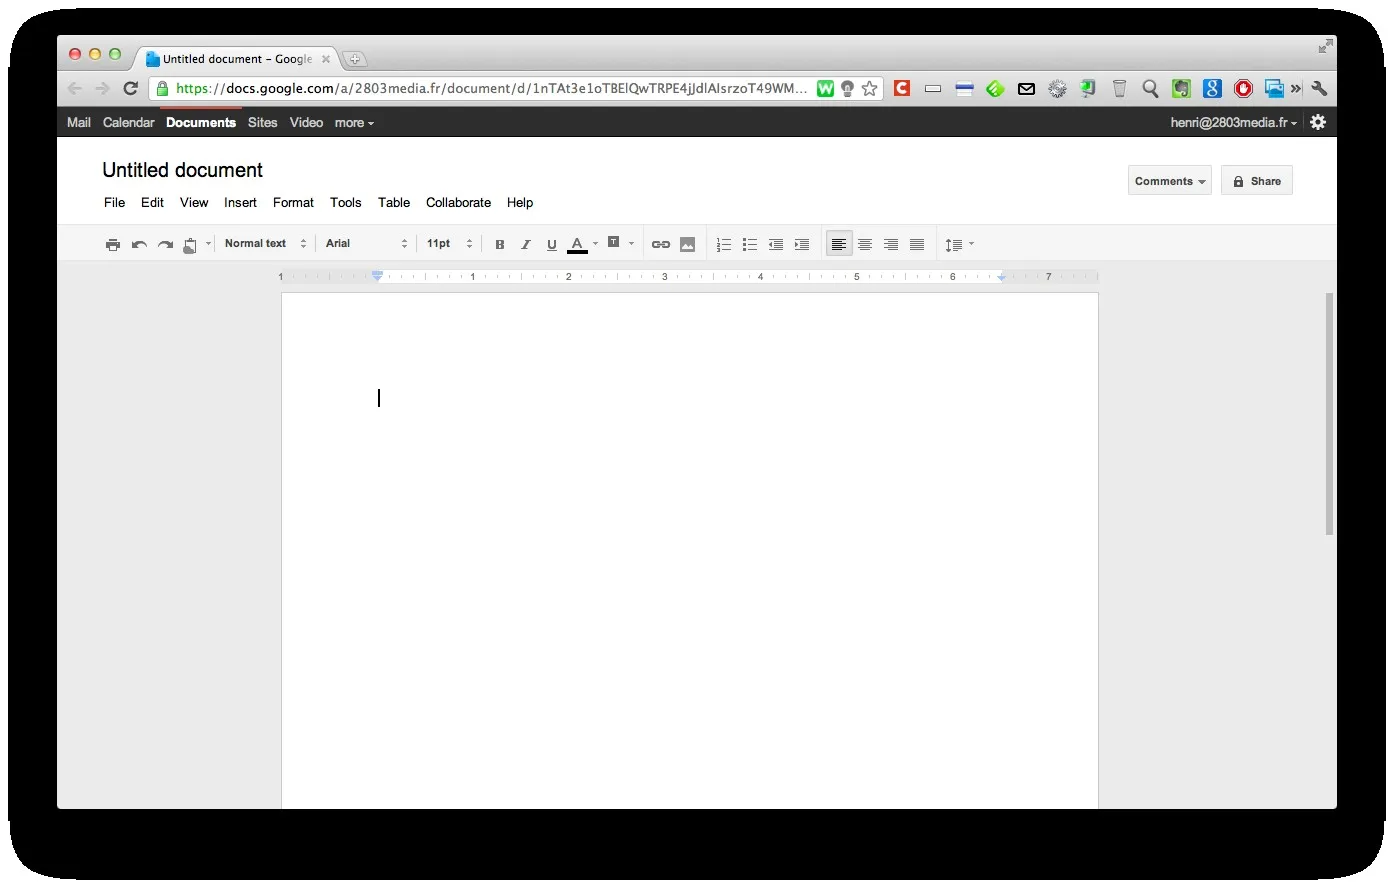Insert a link with the chain icon
Viewport: 1394px width, 888px height.
click(x=661, y=245)
